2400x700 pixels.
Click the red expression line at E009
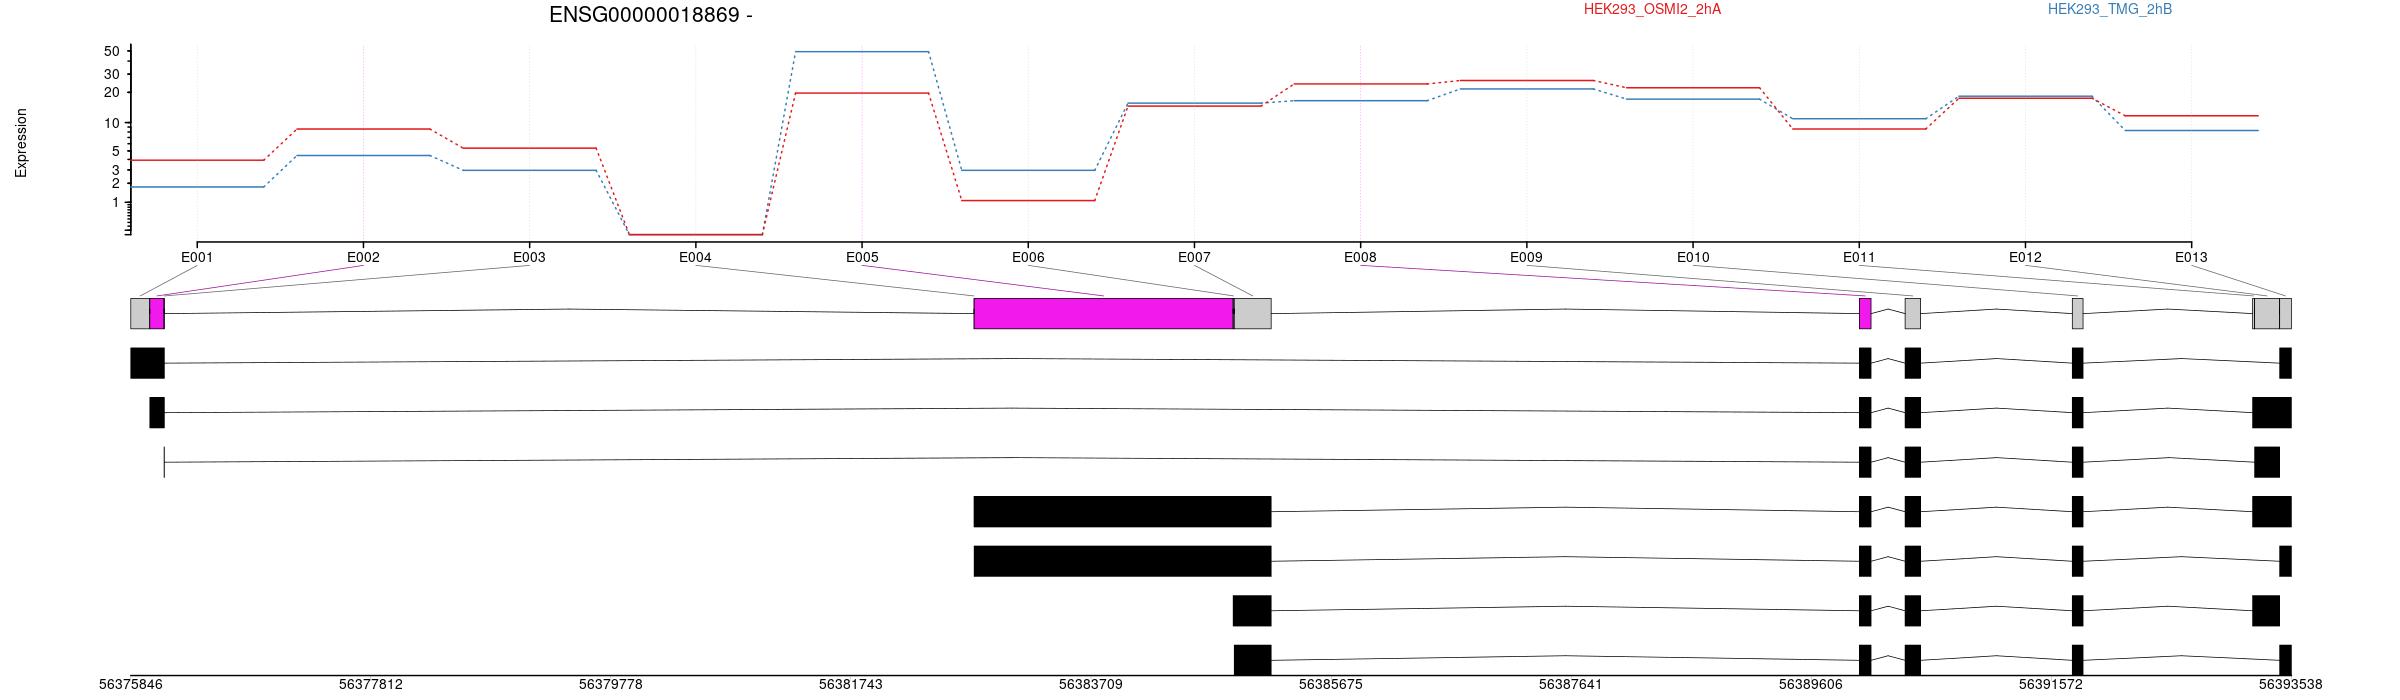click(x=1526, y=80)
